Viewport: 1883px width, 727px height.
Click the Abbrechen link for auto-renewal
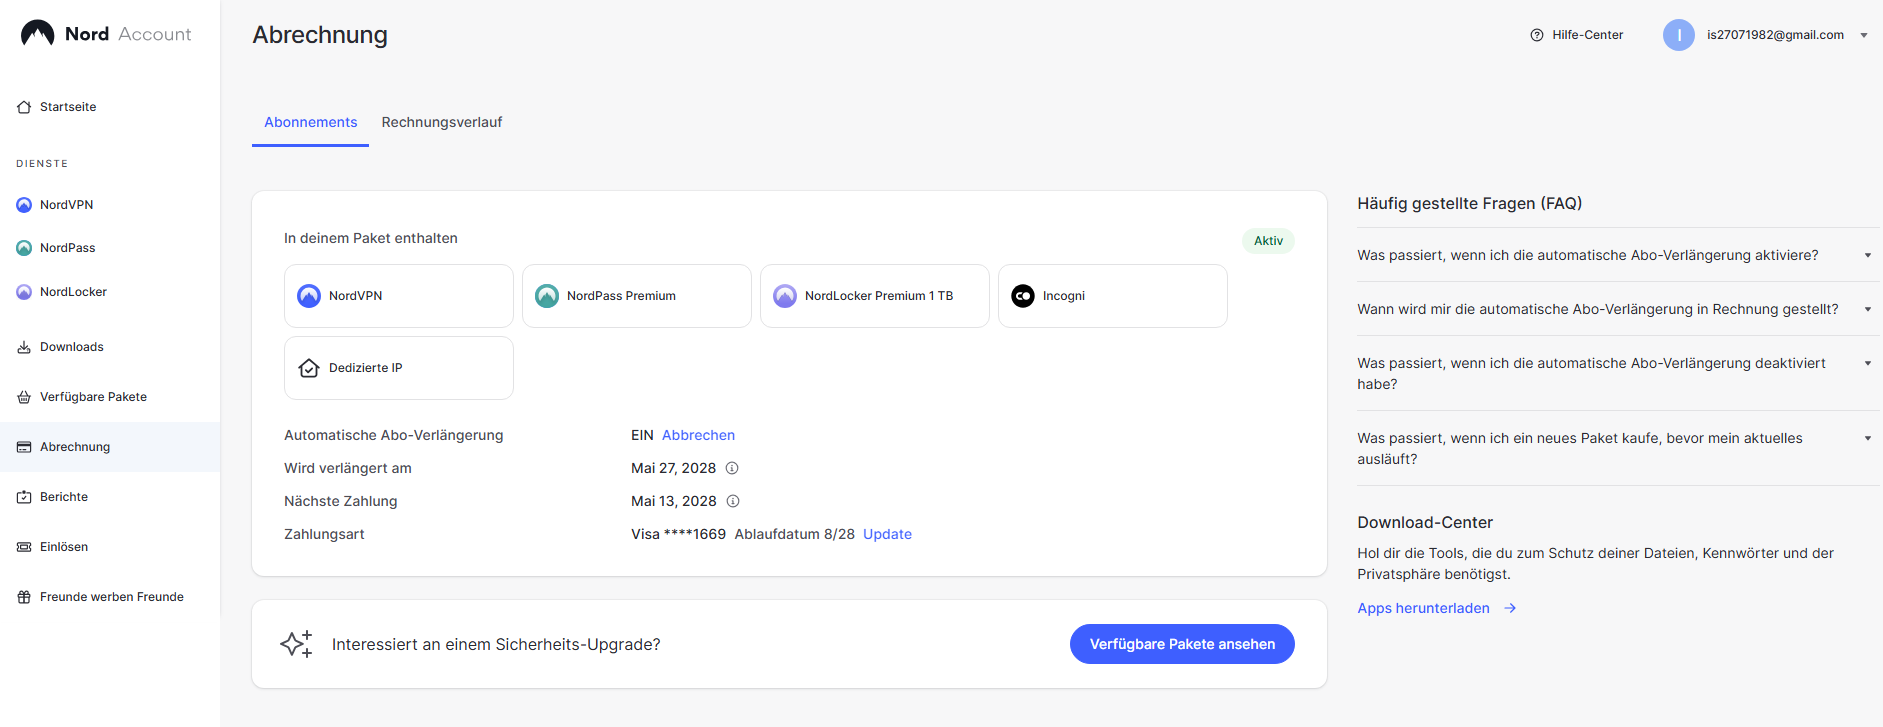[x=698, y=435]
